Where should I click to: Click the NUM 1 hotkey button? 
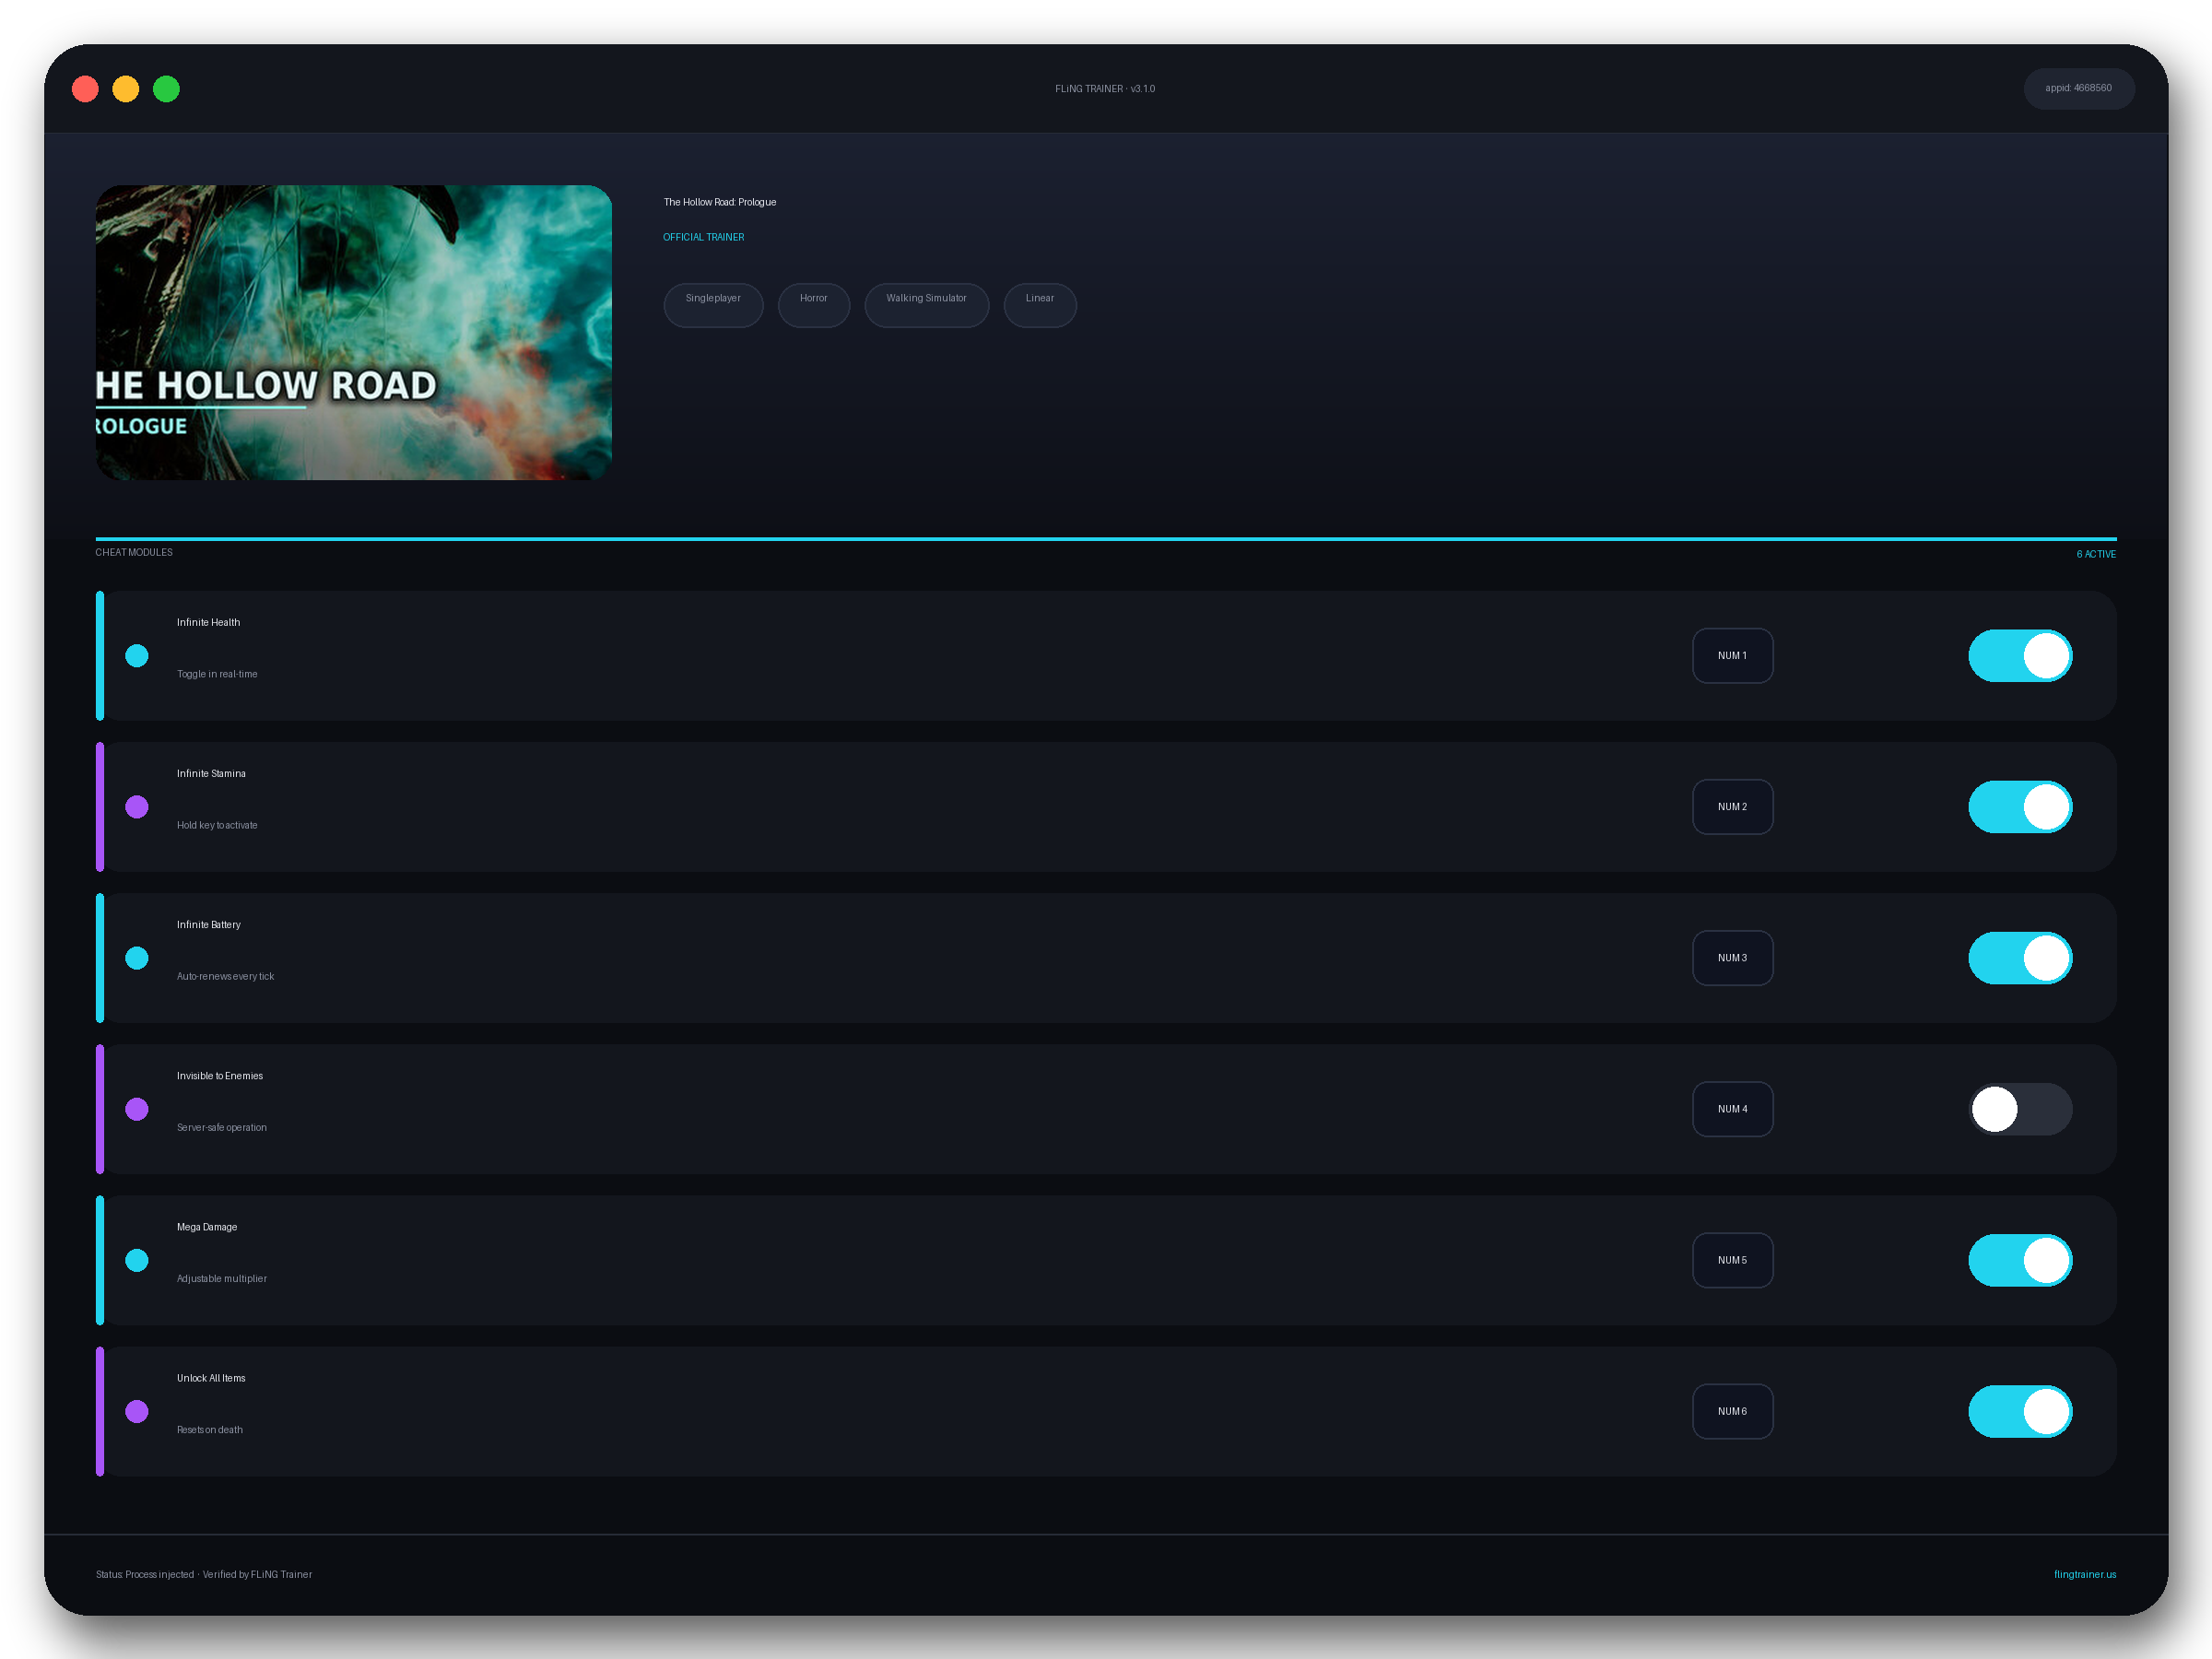point(1732,656)
